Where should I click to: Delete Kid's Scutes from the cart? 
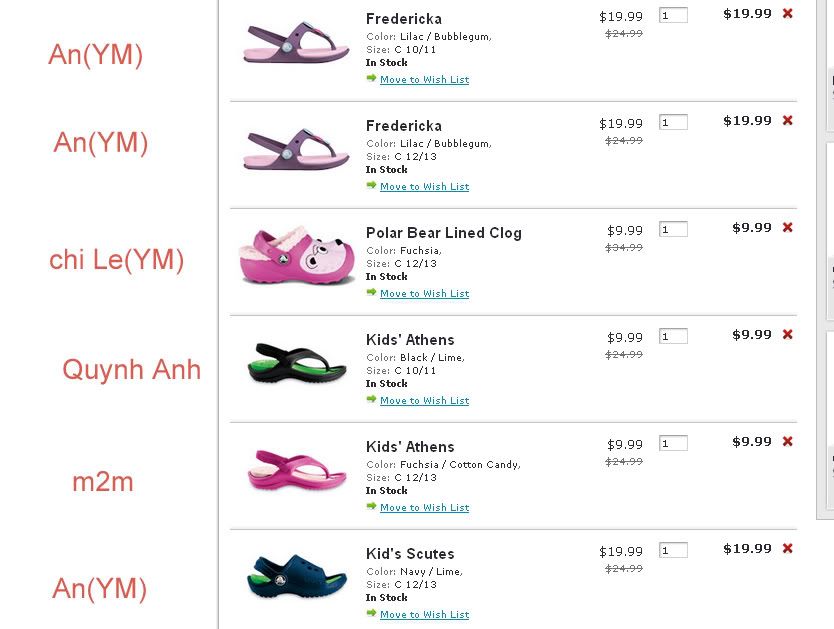pos(788,549)
